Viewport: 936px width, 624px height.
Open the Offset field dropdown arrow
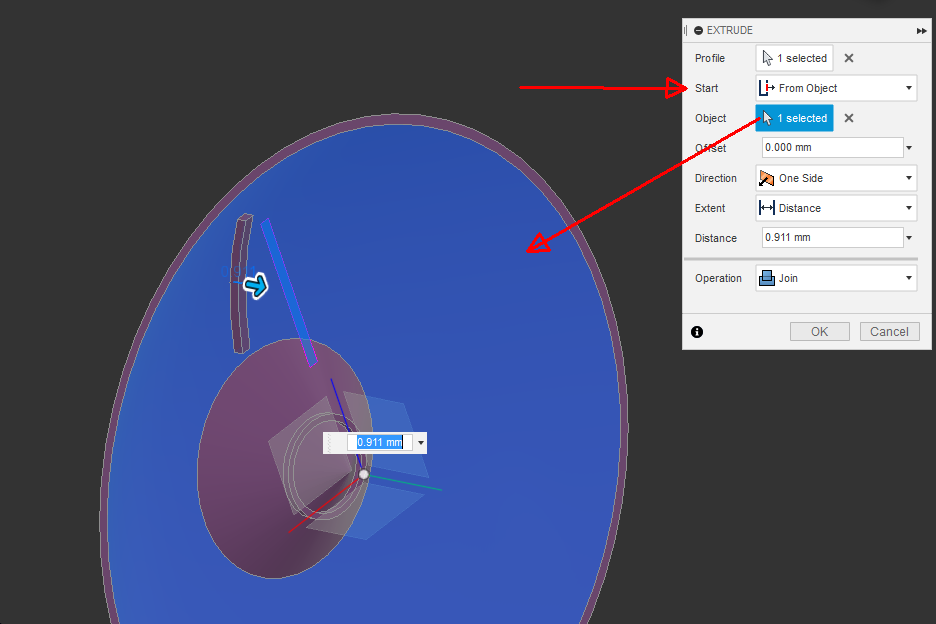click(x=909, y=147)
